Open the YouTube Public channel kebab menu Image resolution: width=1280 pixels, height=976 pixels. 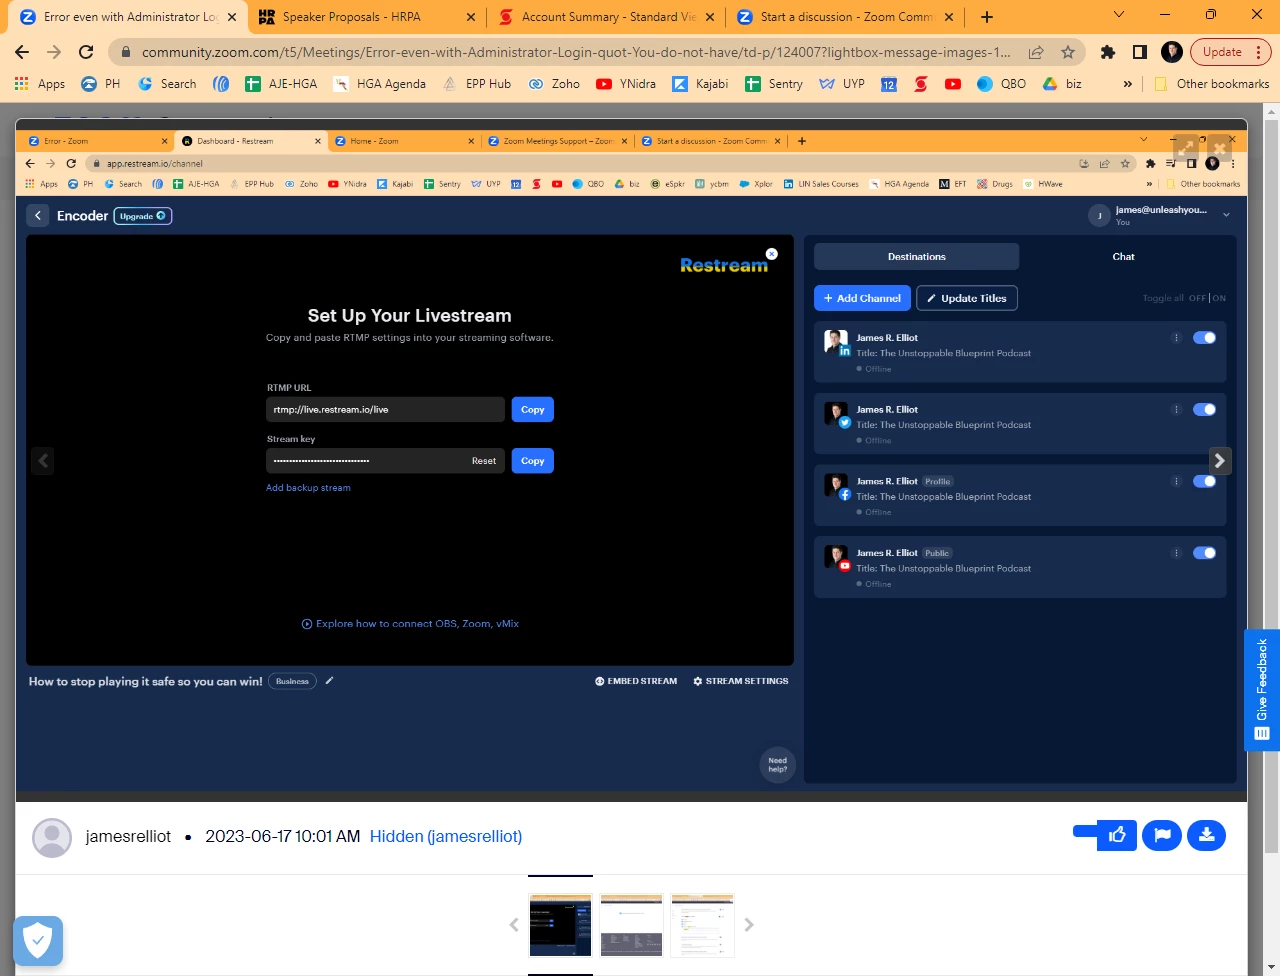[x=1177, y=553]
